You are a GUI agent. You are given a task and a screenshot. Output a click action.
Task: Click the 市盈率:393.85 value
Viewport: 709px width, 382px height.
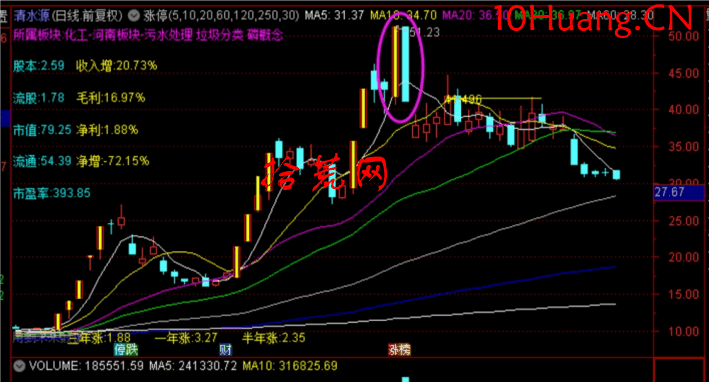point(52,193)
